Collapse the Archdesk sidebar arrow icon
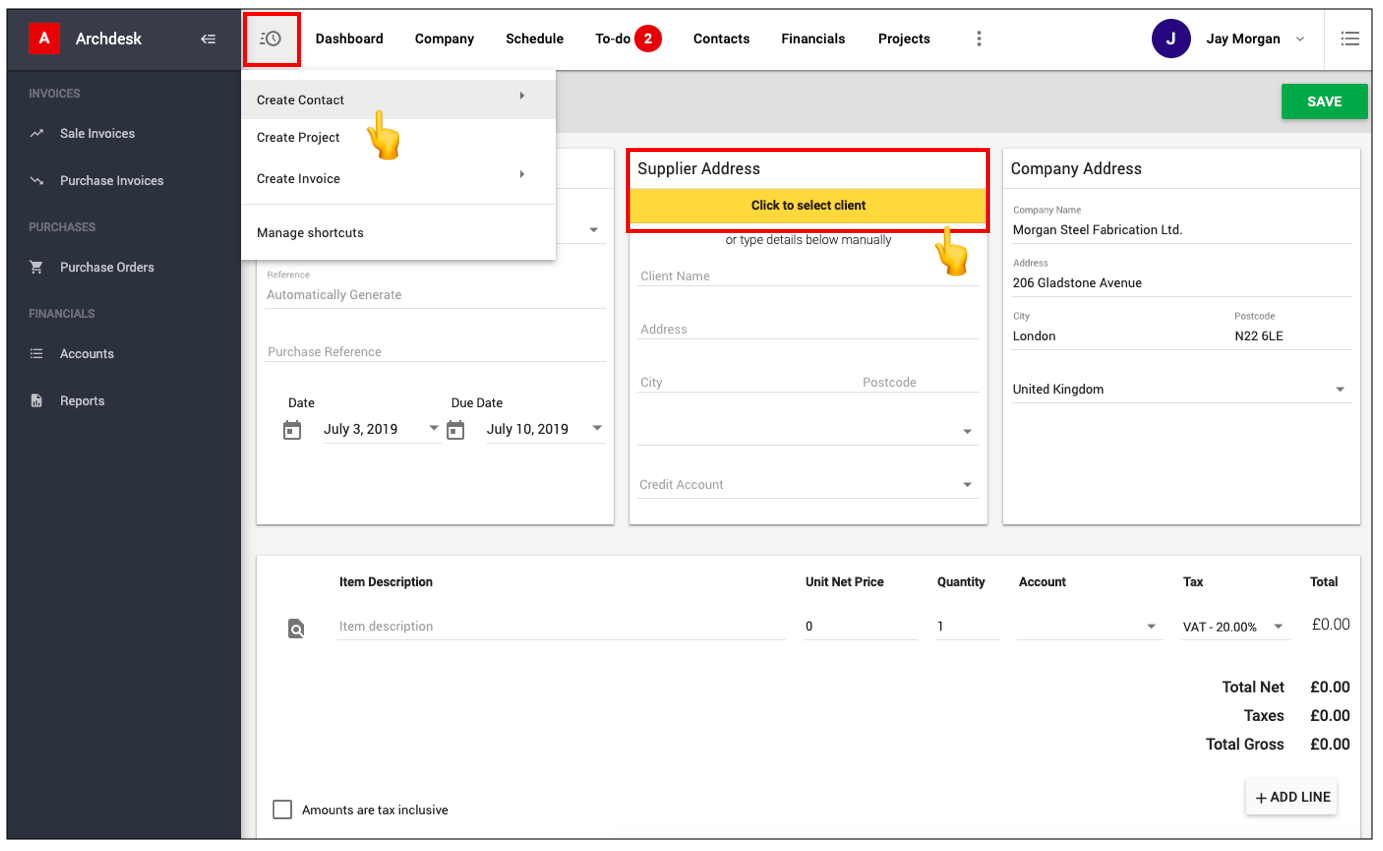1383x851 pixels. 208,39
